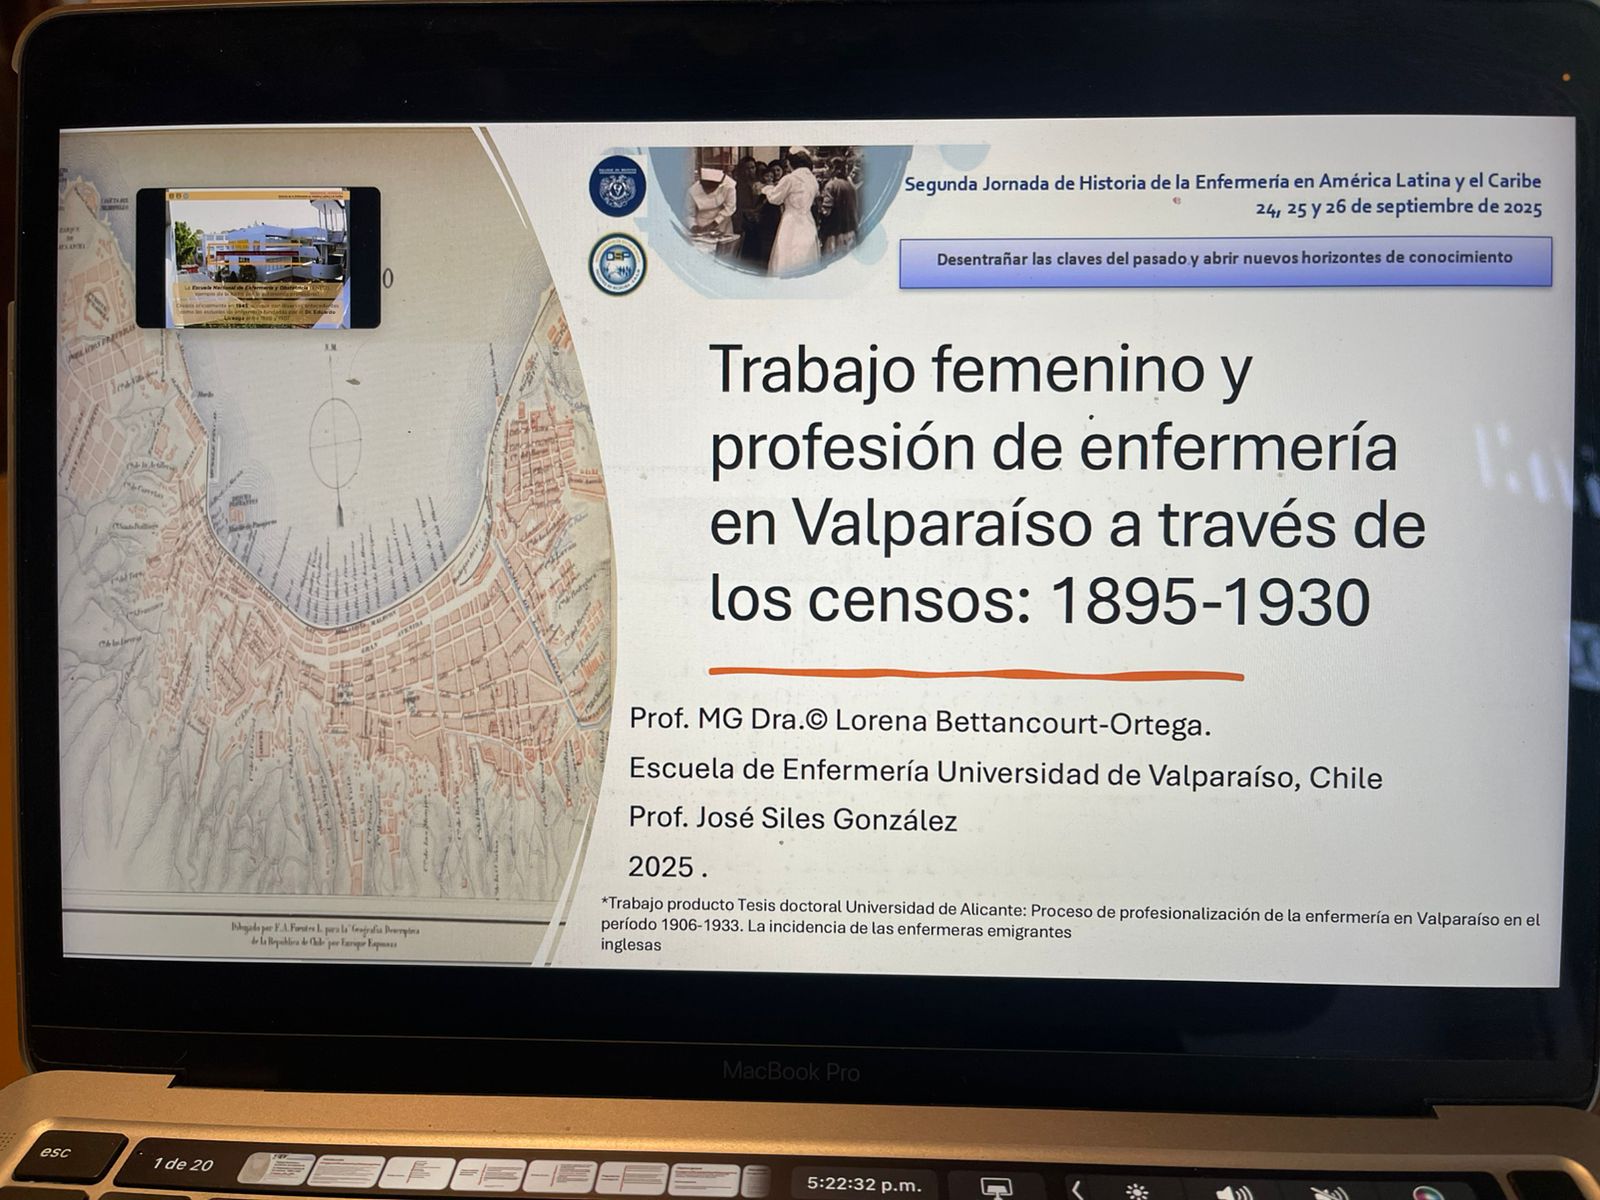The width and height of the screenshot is (1600, 1200).
Task: Tap the AirPlay screen mirroring icon on Touch Bar
Action: [995, 1187]
